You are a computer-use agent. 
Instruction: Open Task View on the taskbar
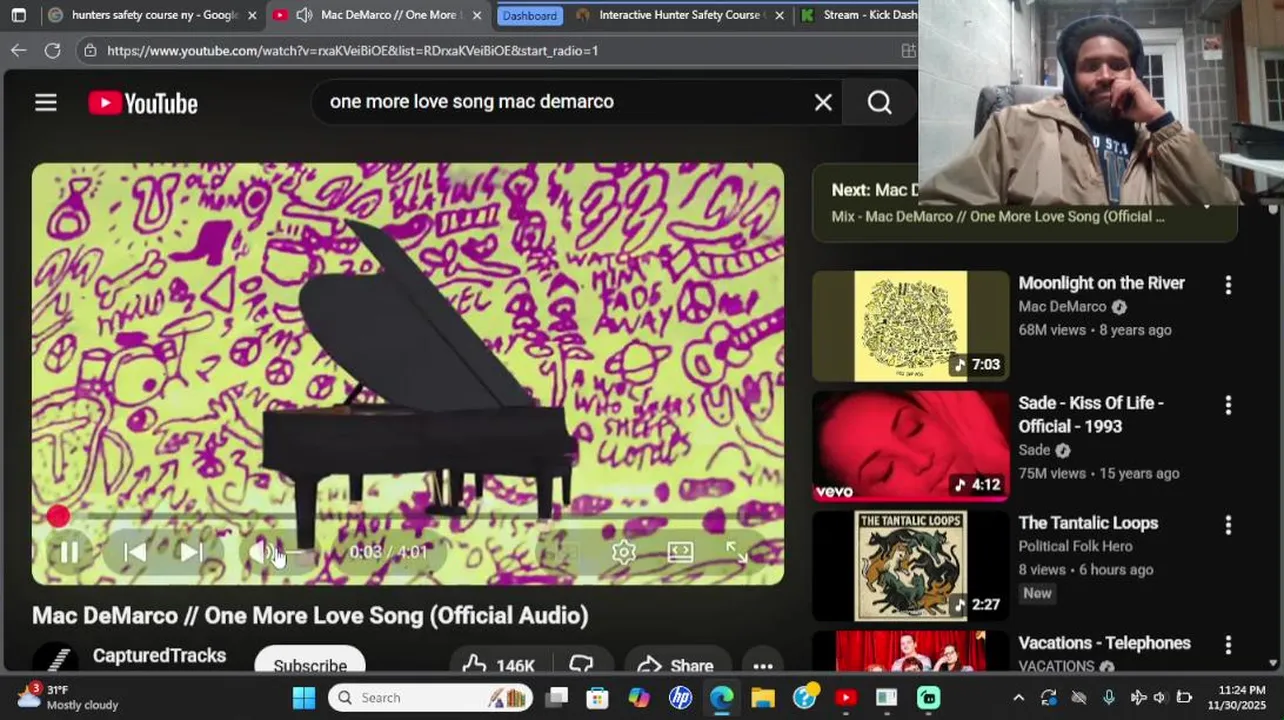557,697
